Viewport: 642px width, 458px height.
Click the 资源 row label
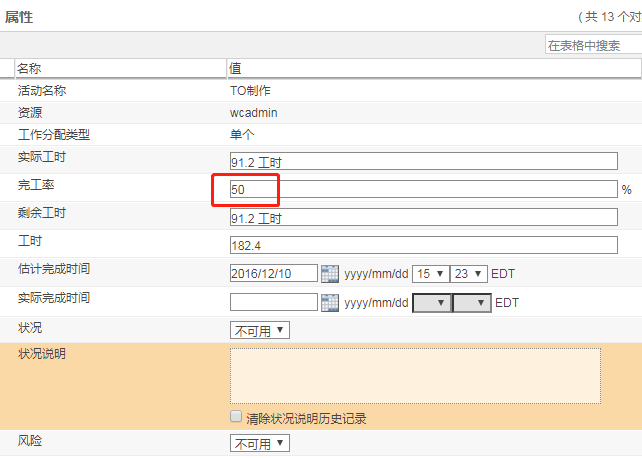(x=30, y=113)
